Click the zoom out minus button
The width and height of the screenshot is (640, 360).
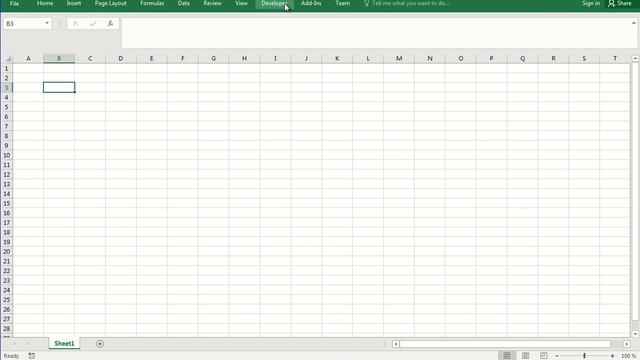point(557,356)
